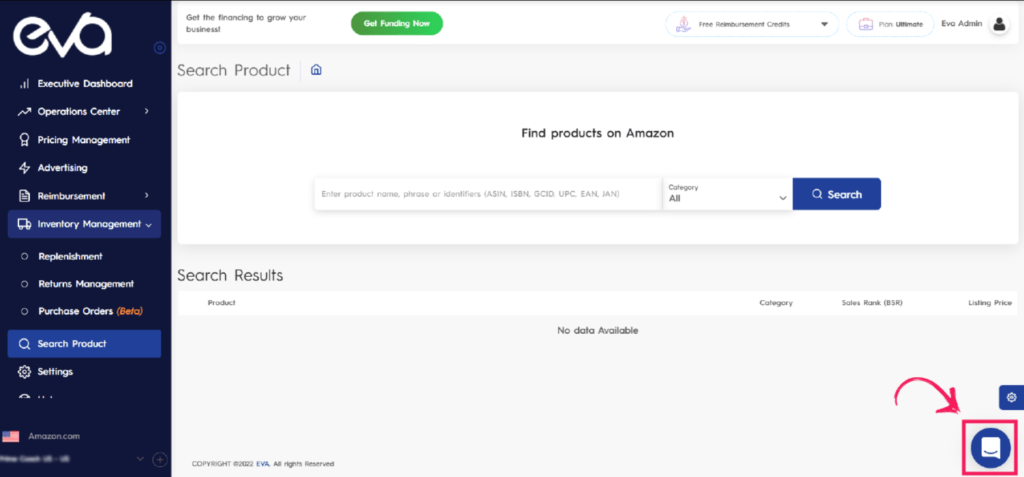1024x477 pixels.
Task: Open Settings menu item label
Action: coord(56,372)
